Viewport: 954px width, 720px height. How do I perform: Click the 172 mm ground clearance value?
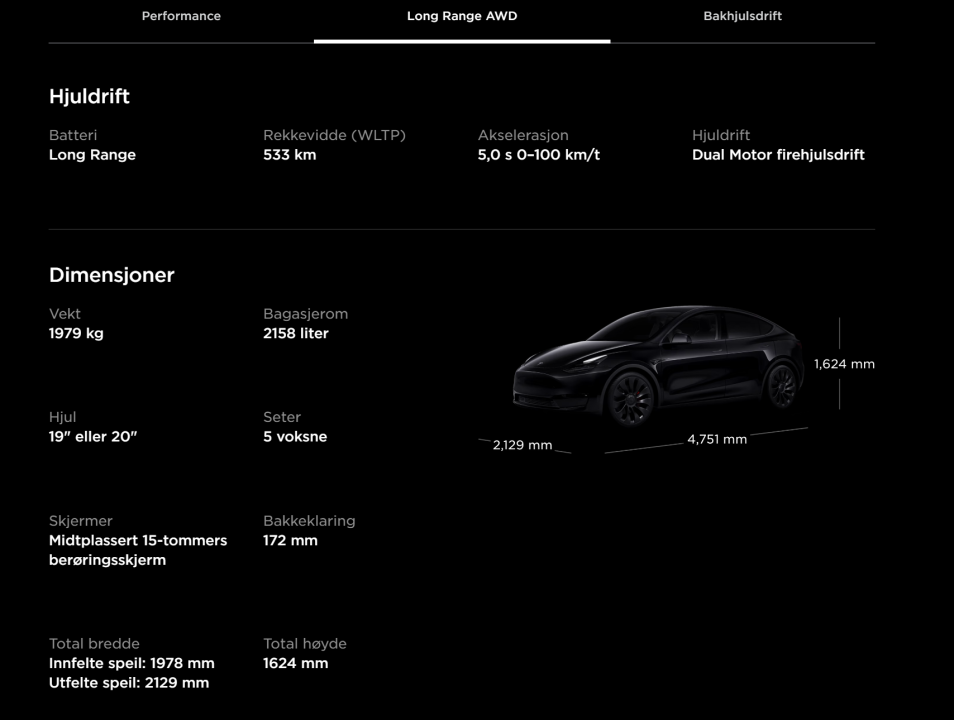(290, 541)
